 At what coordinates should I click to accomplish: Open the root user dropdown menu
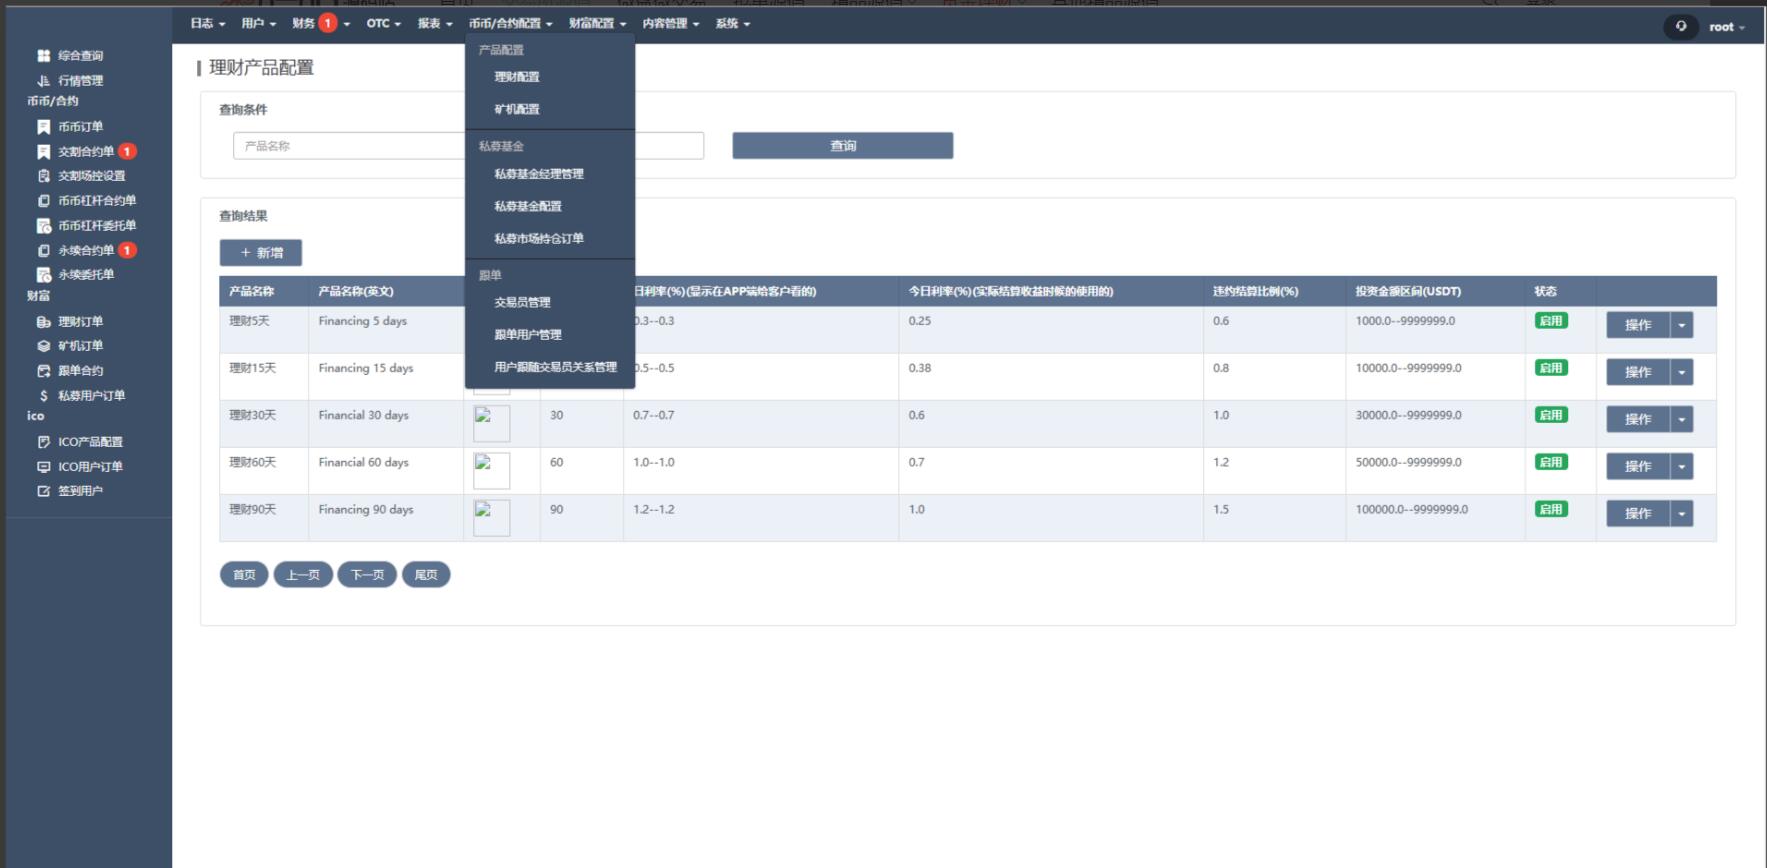click(1726, 27)
